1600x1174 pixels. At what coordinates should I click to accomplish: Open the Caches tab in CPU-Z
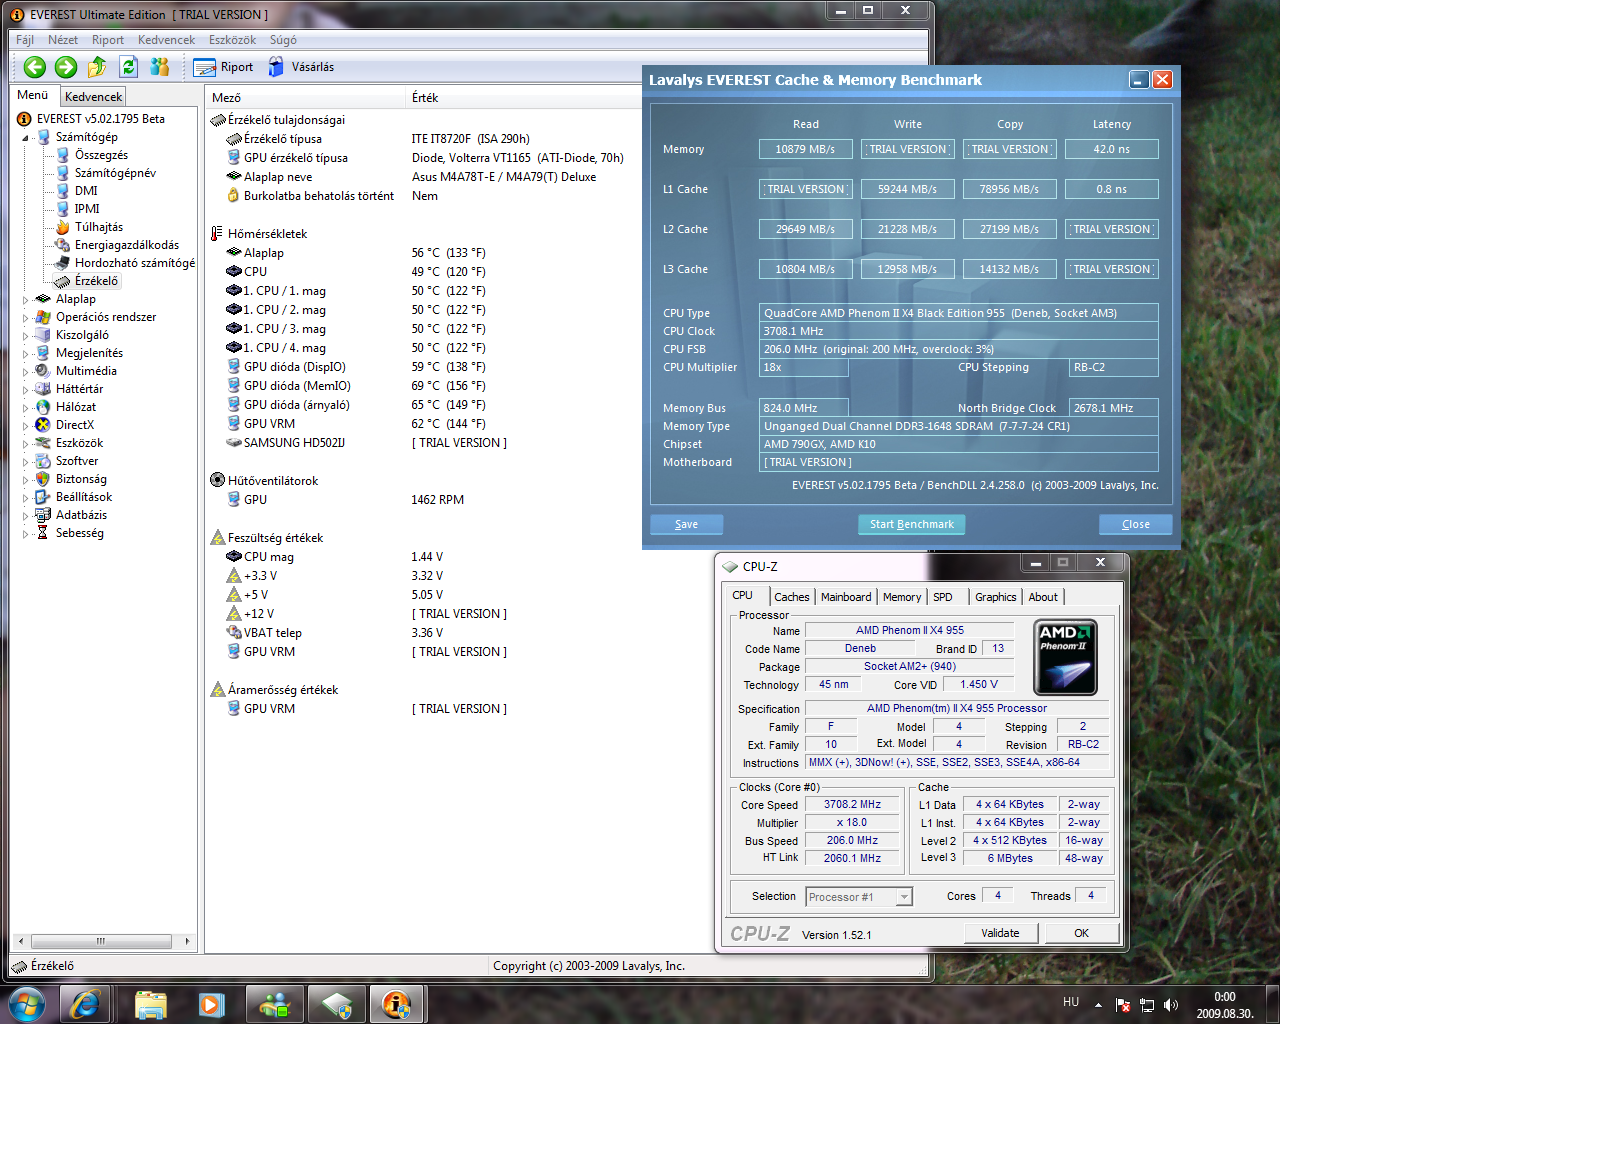pos(791,597)
